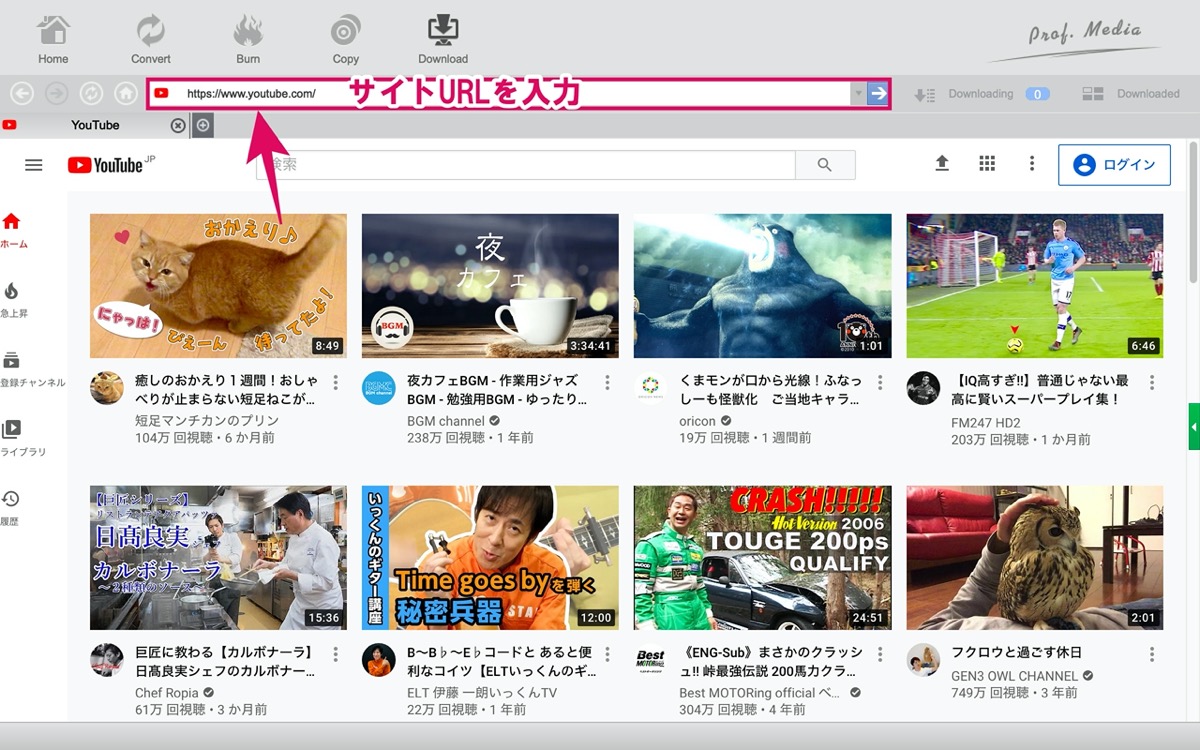Image resolution: width=1200 pixels, height=750 pixels.
Task: Click the oricon channel avatar
Action: [651, 388]
